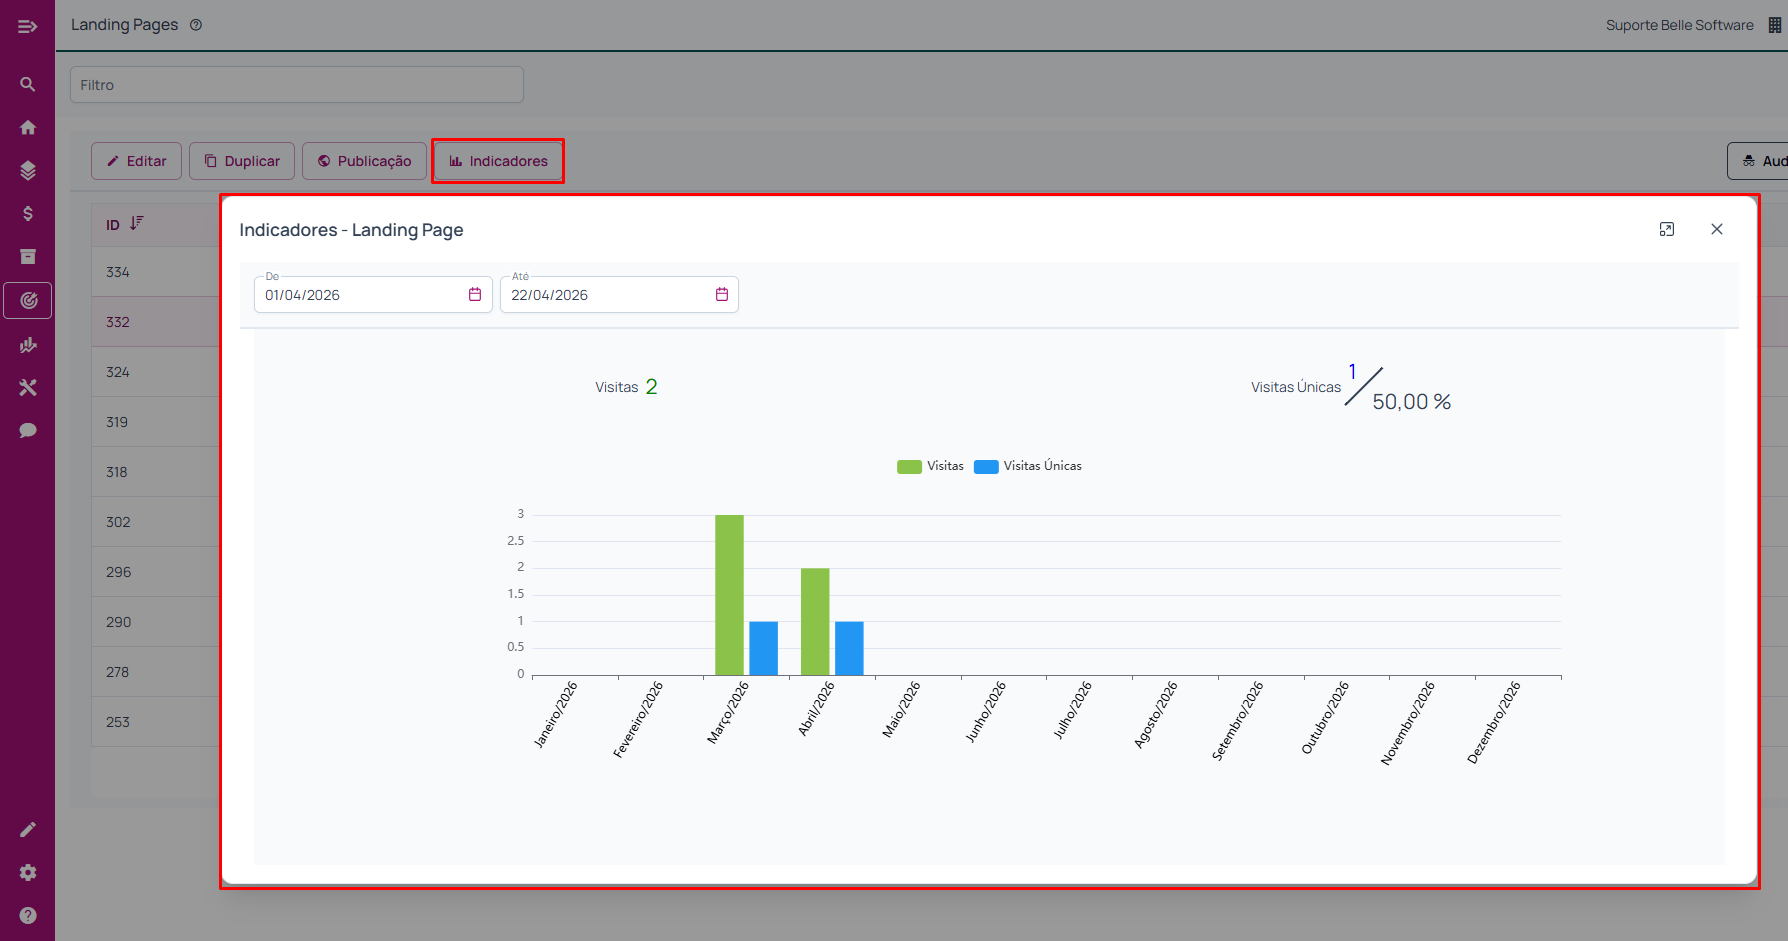The width and height of the screenshot is (1788, 941).
Task: Toggle Visitas series in chart legend
Action: 931,466
